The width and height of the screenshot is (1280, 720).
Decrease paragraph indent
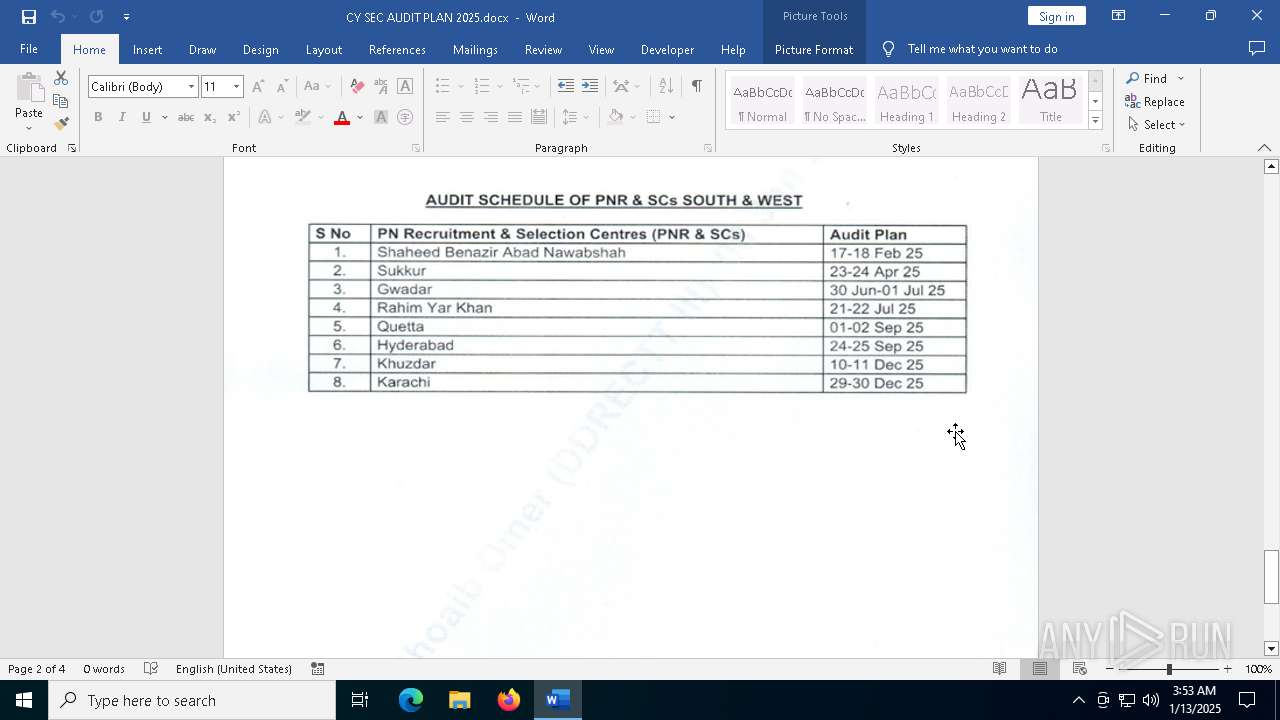[x=566, y=87]
